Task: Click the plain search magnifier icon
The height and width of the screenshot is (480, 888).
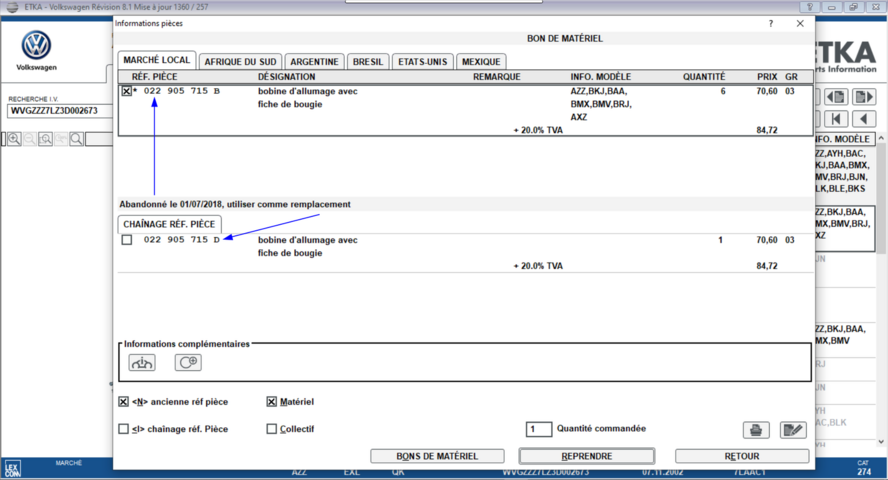Action: coord(76,139)
